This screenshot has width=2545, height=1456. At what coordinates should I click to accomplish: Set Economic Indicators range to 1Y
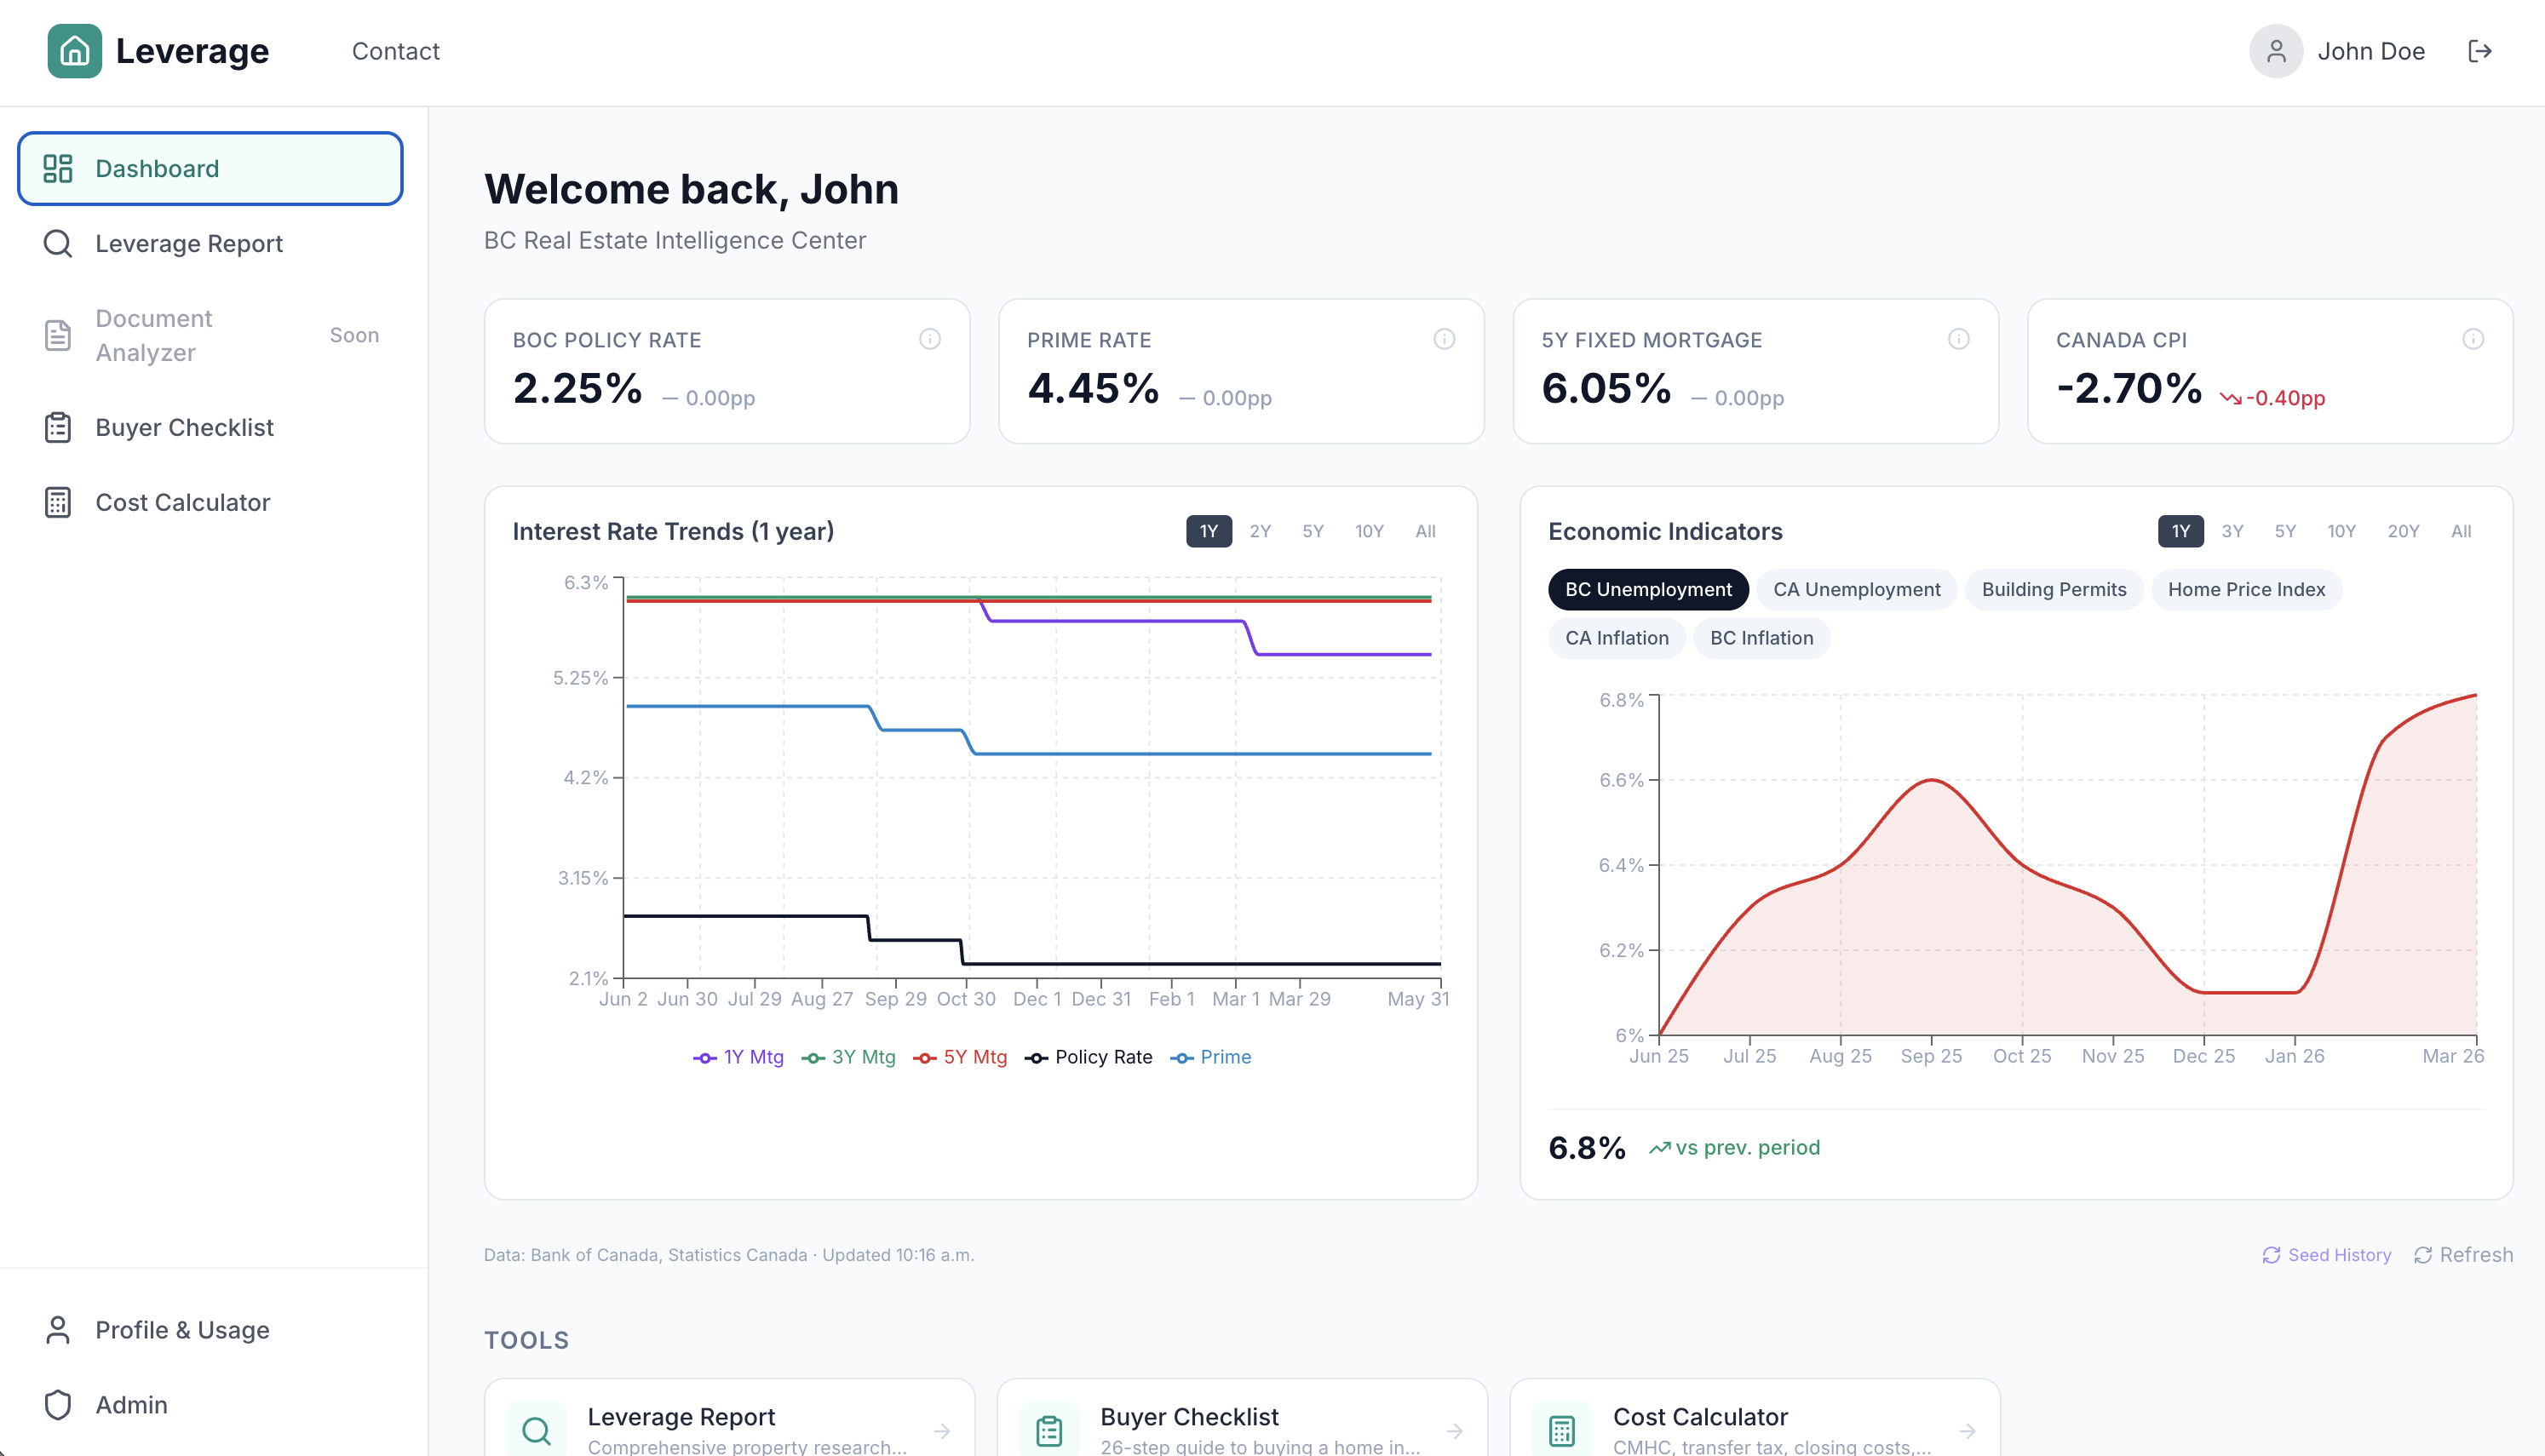tap(2181, 531)
